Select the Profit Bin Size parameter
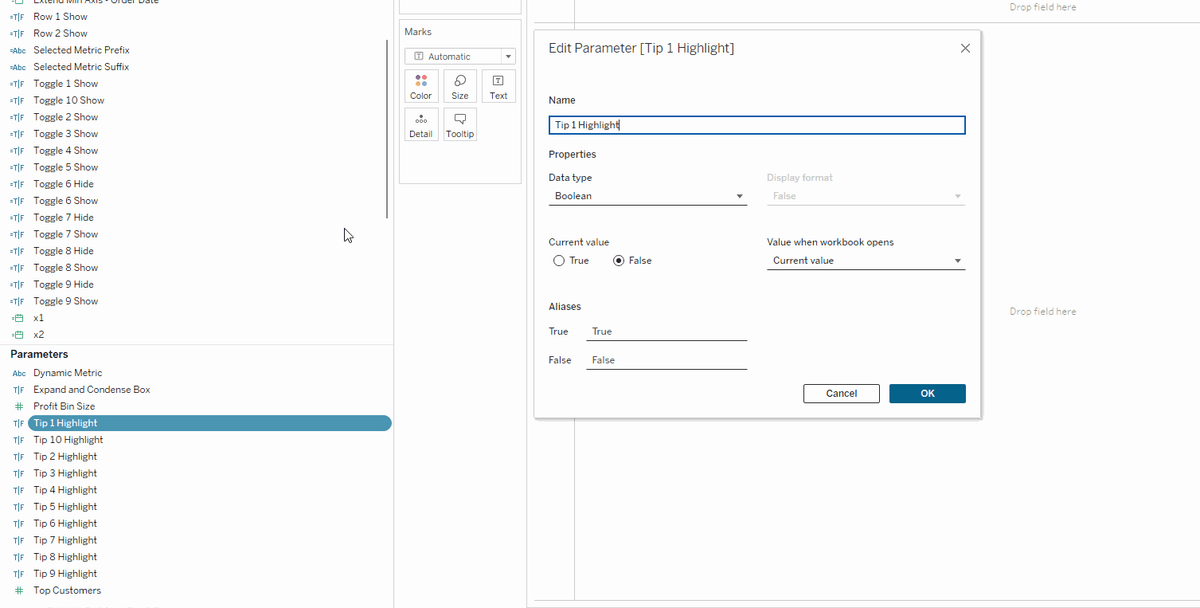 click(64, 407)
